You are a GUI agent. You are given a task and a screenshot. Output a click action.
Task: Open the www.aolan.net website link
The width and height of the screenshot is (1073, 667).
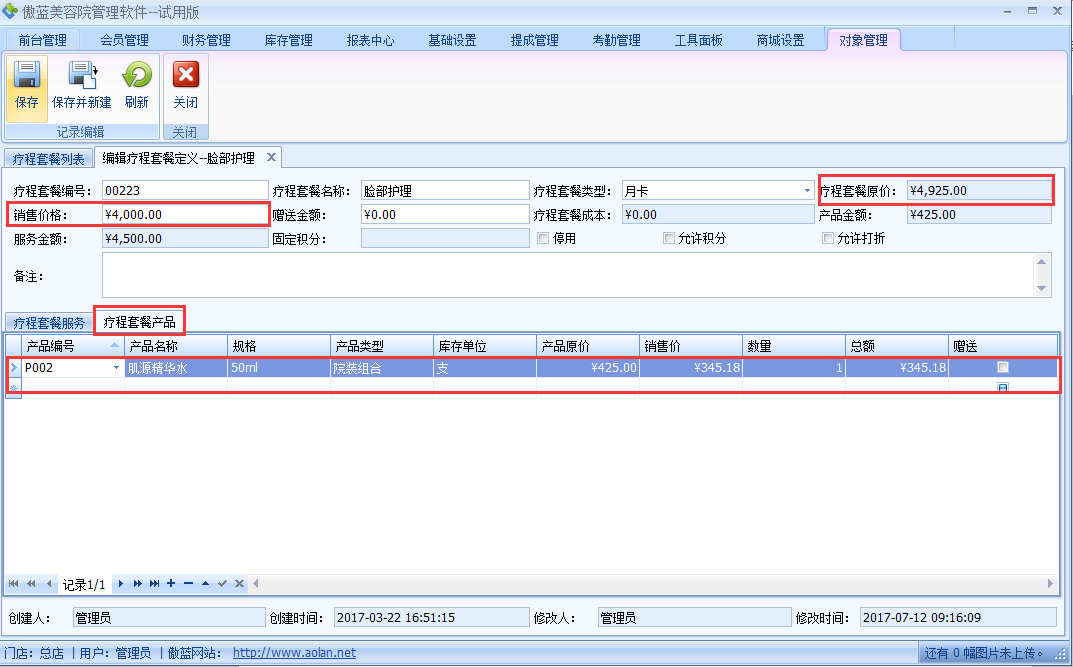click(294, 653)
